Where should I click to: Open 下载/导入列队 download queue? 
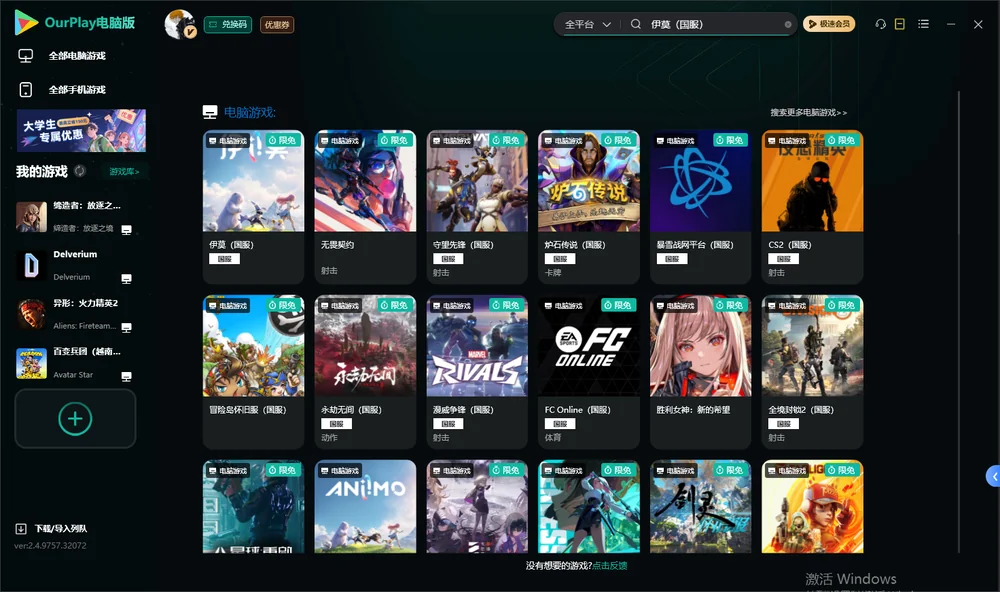pos(52,528)
